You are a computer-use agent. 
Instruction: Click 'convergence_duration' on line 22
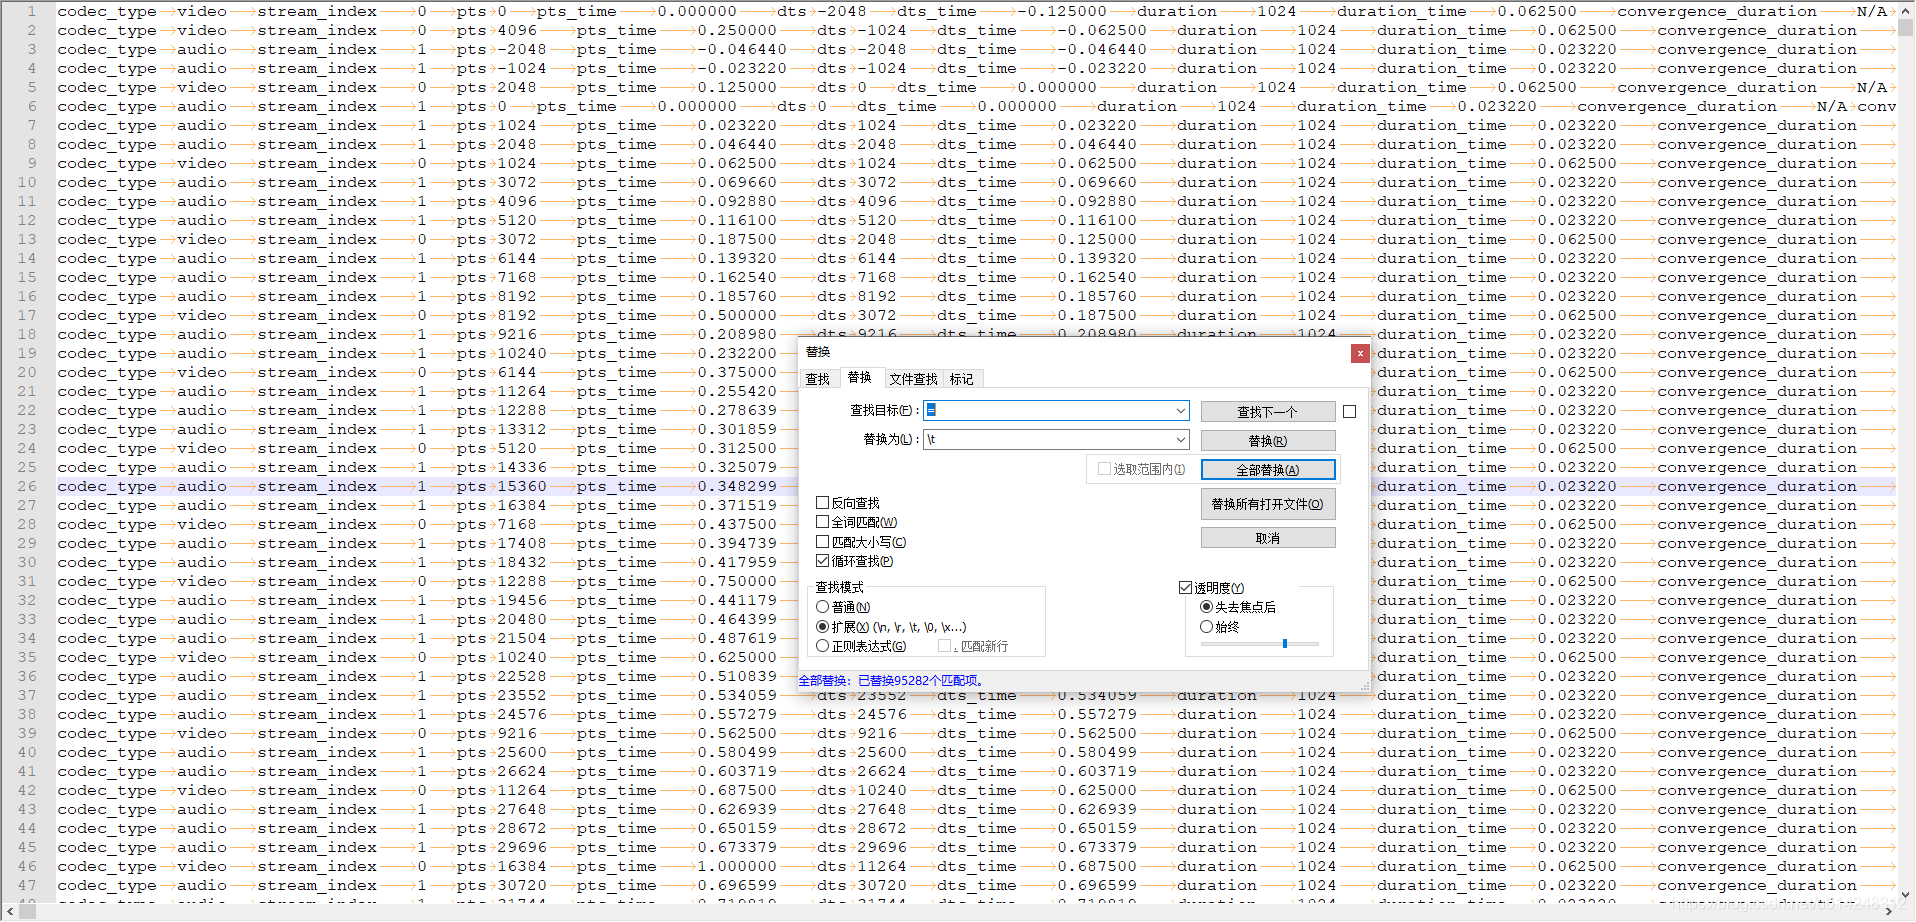pyautogui.click(x=1757, y=411)
